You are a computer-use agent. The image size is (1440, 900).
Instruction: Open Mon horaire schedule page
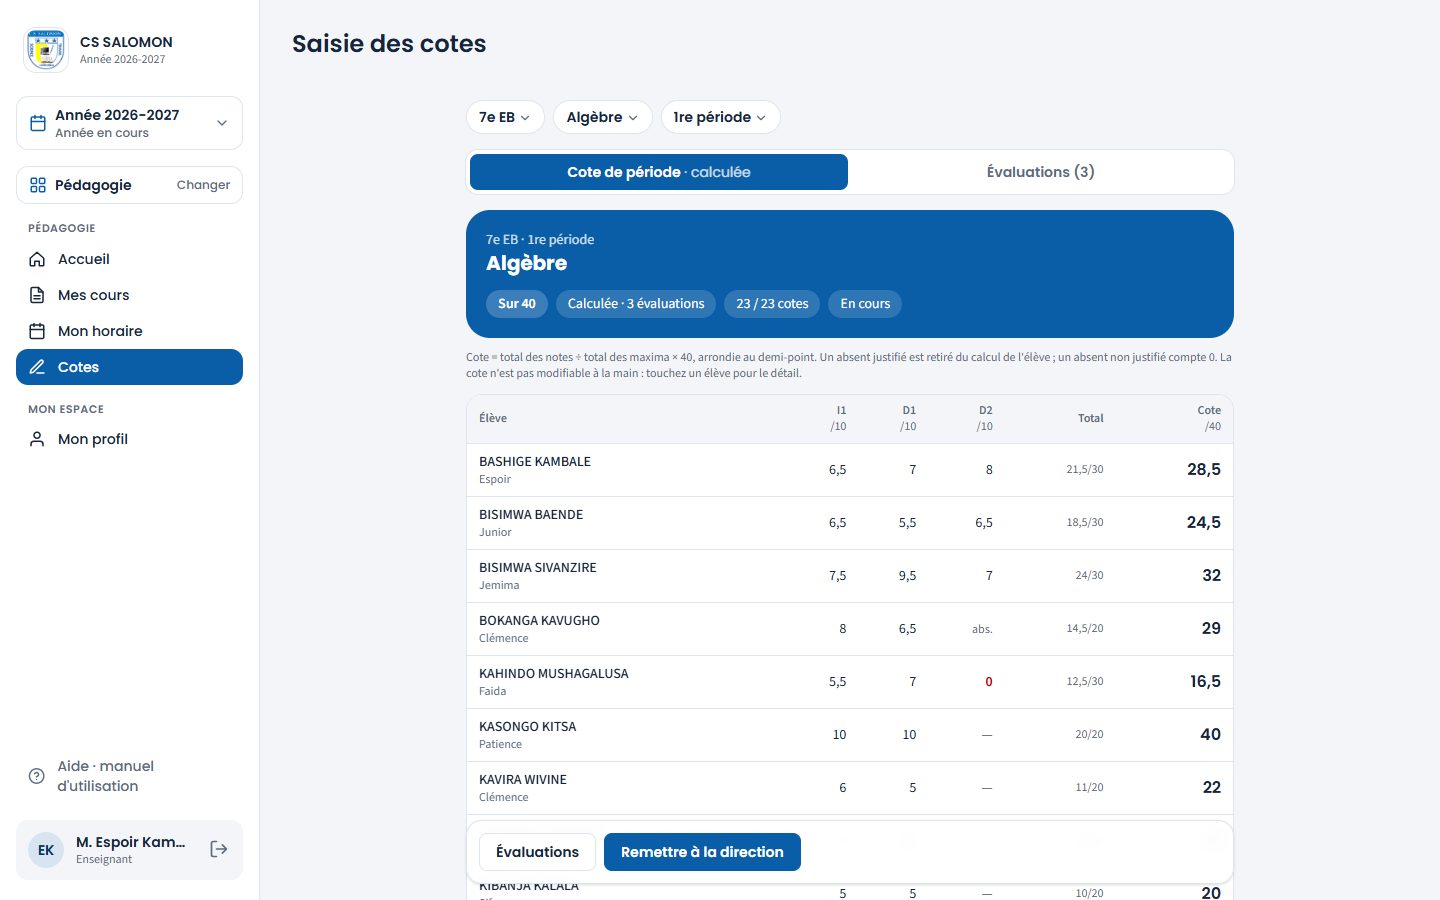click(x=129, y=331)
